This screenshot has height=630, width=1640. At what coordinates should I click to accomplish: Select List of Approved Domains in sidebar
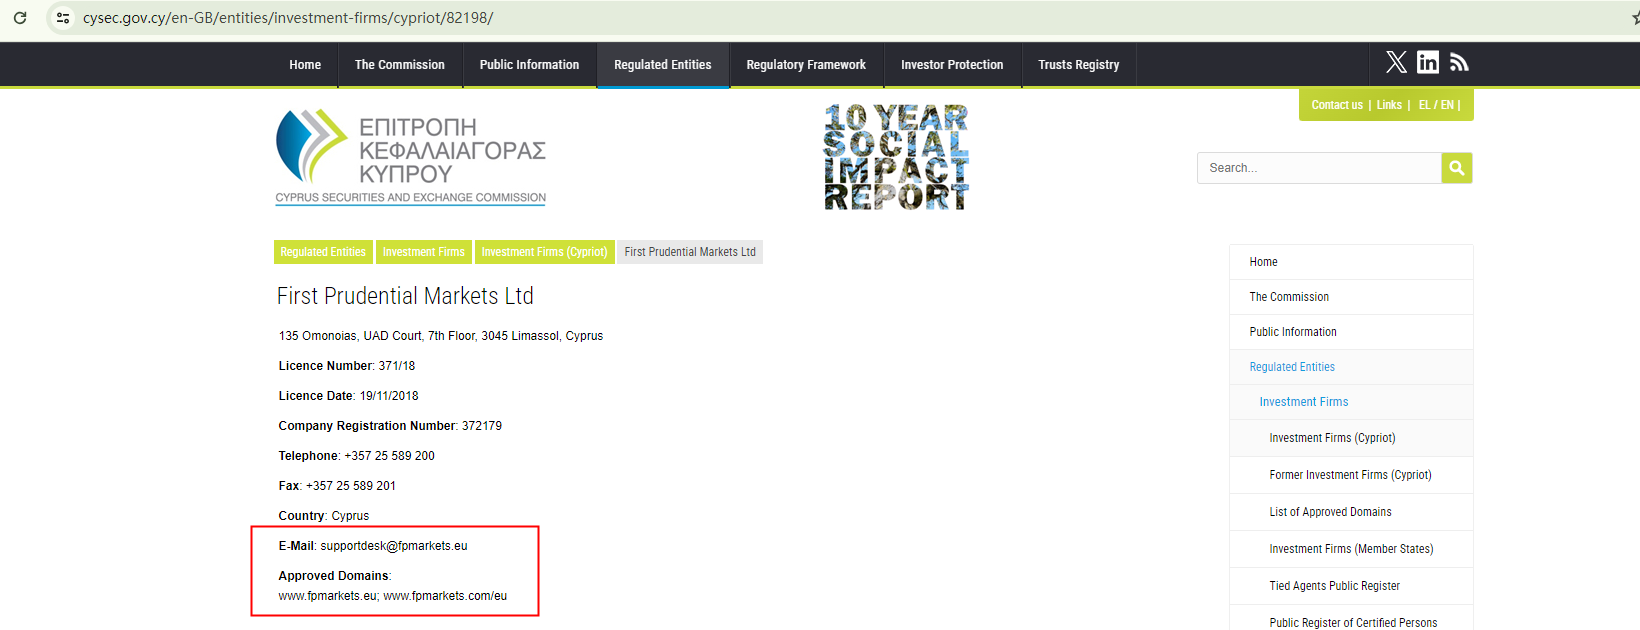[x=1351, y=512]
